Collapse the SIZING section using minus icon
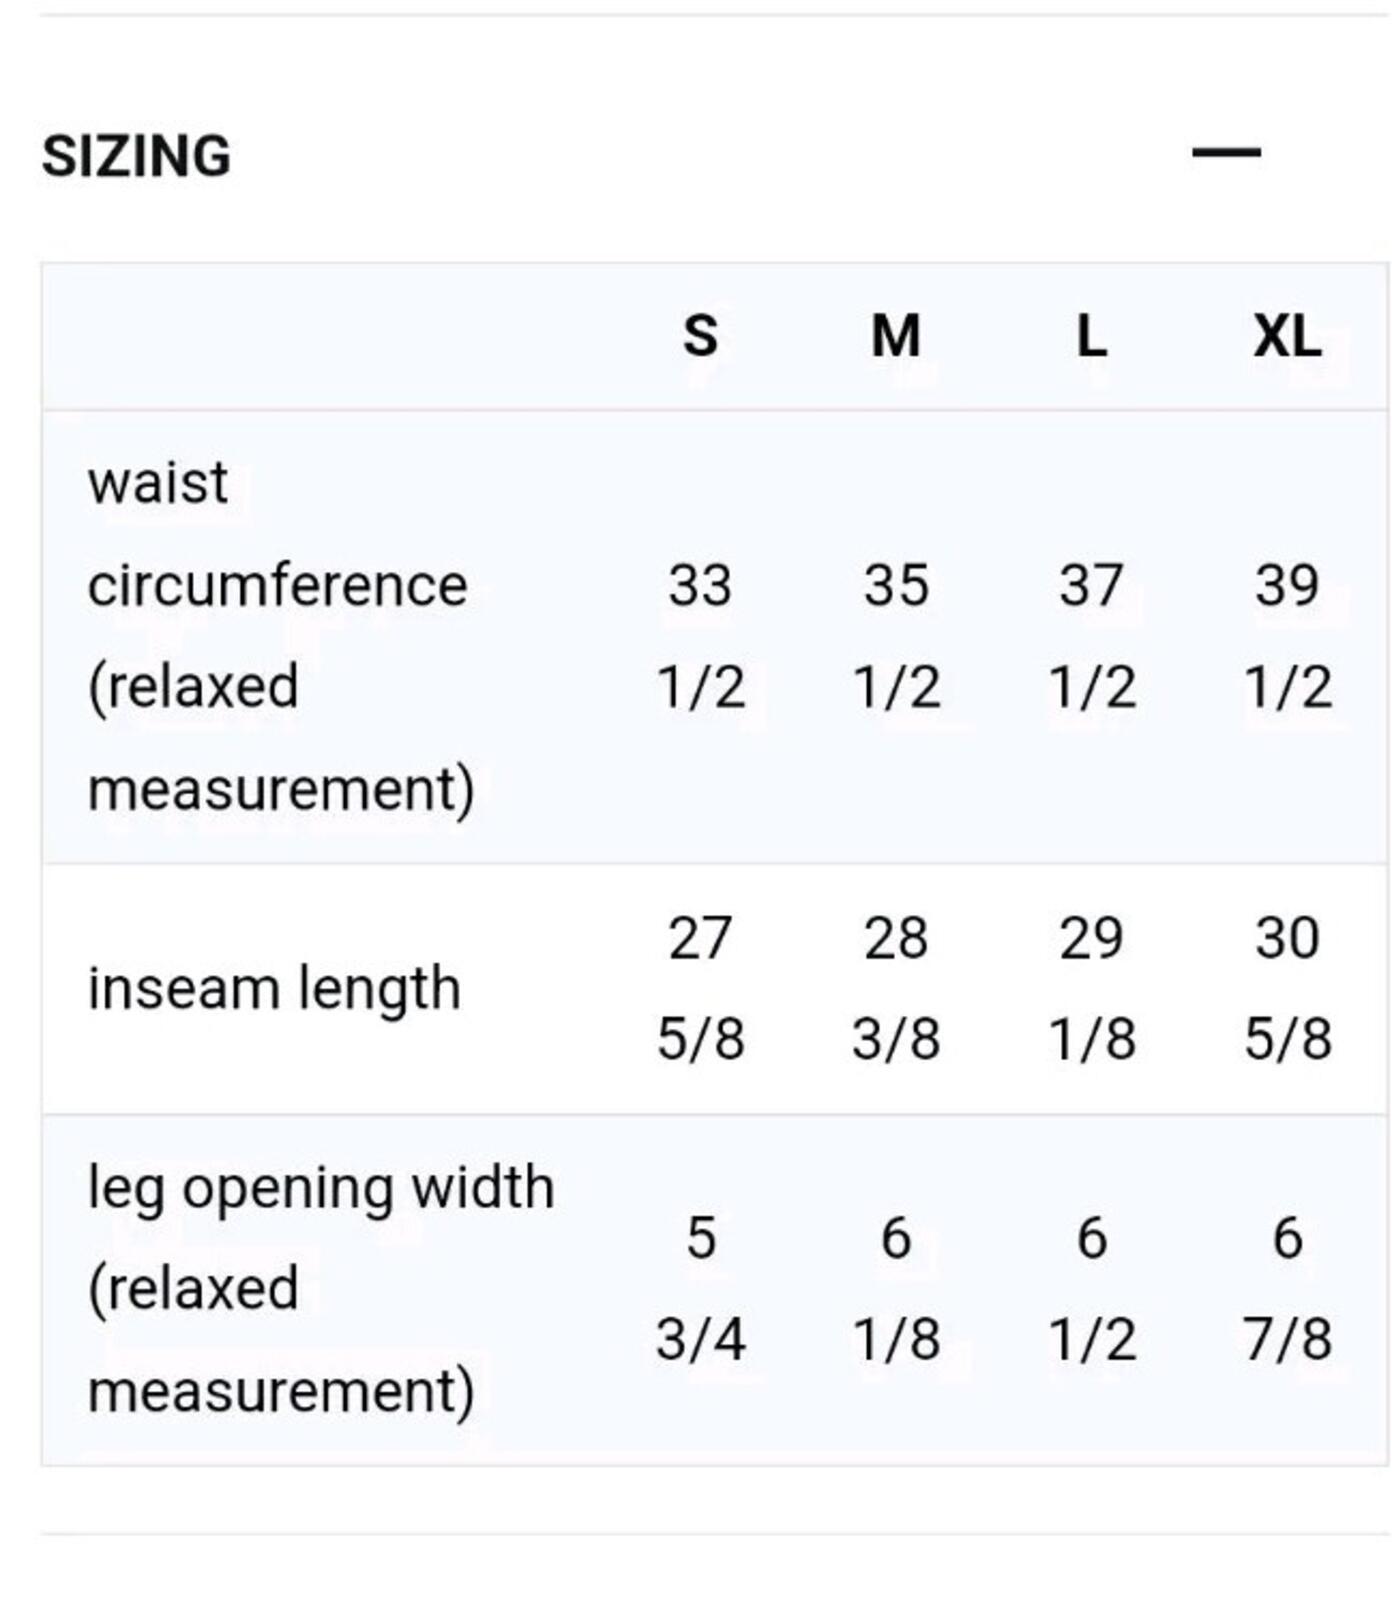Screen dimensions: 1392x1600 click(1226, 153)
